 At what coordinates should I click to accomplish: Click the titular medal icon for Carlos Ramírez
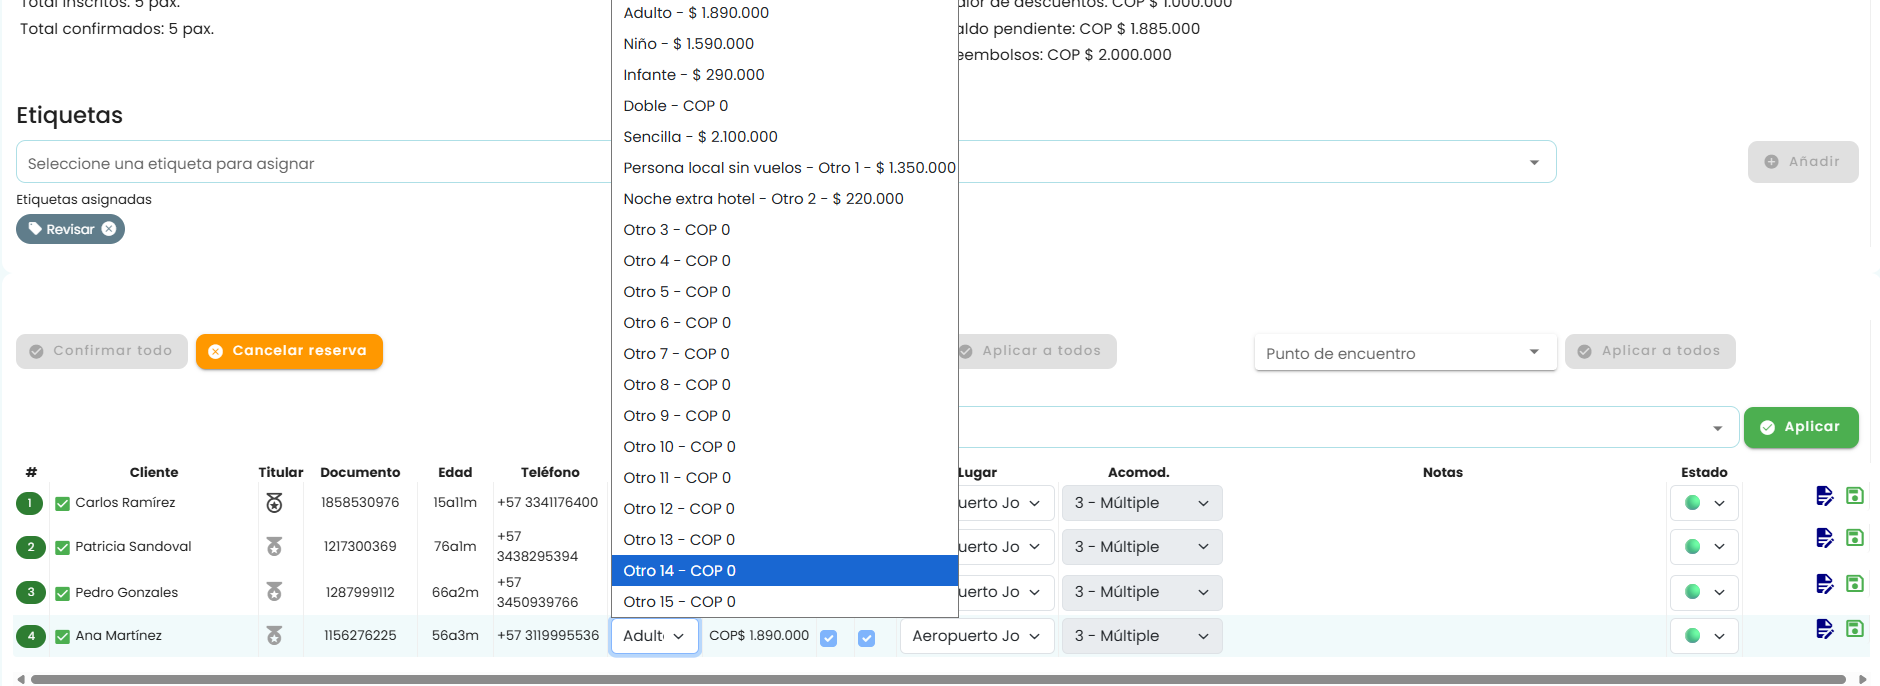point(274,503)
